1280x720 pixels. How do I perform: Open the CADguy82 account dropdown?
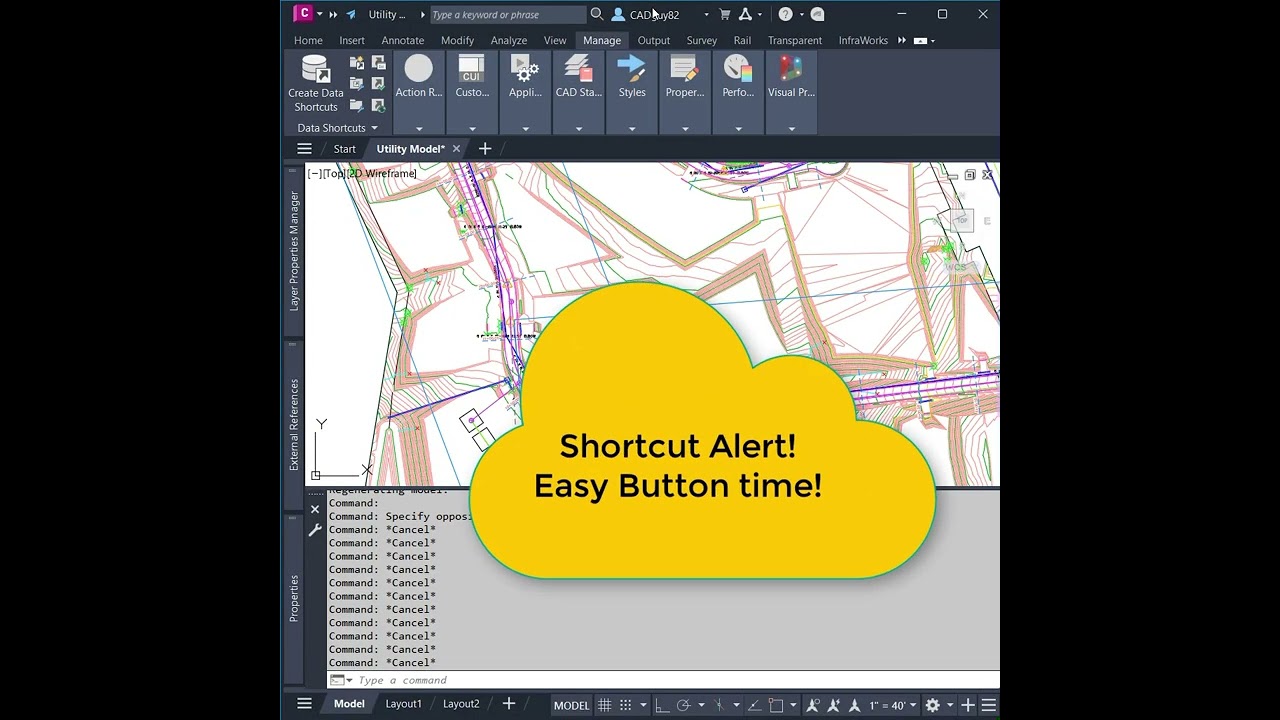coord(706,14)
